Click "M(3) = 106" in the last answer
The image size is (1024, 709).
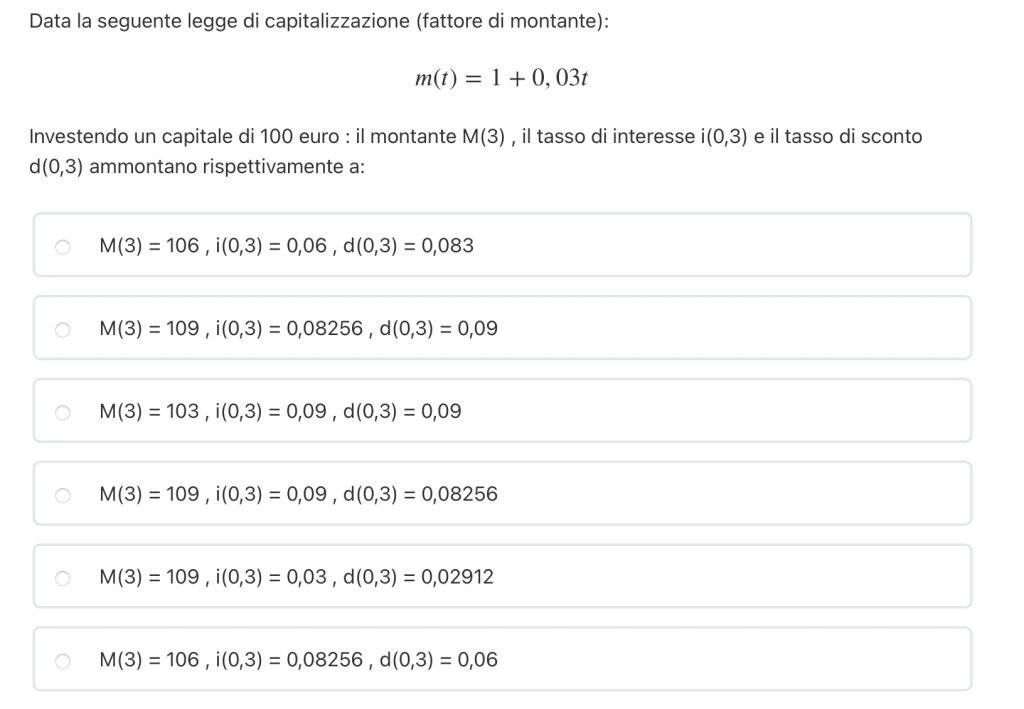[x=149, y=660]
